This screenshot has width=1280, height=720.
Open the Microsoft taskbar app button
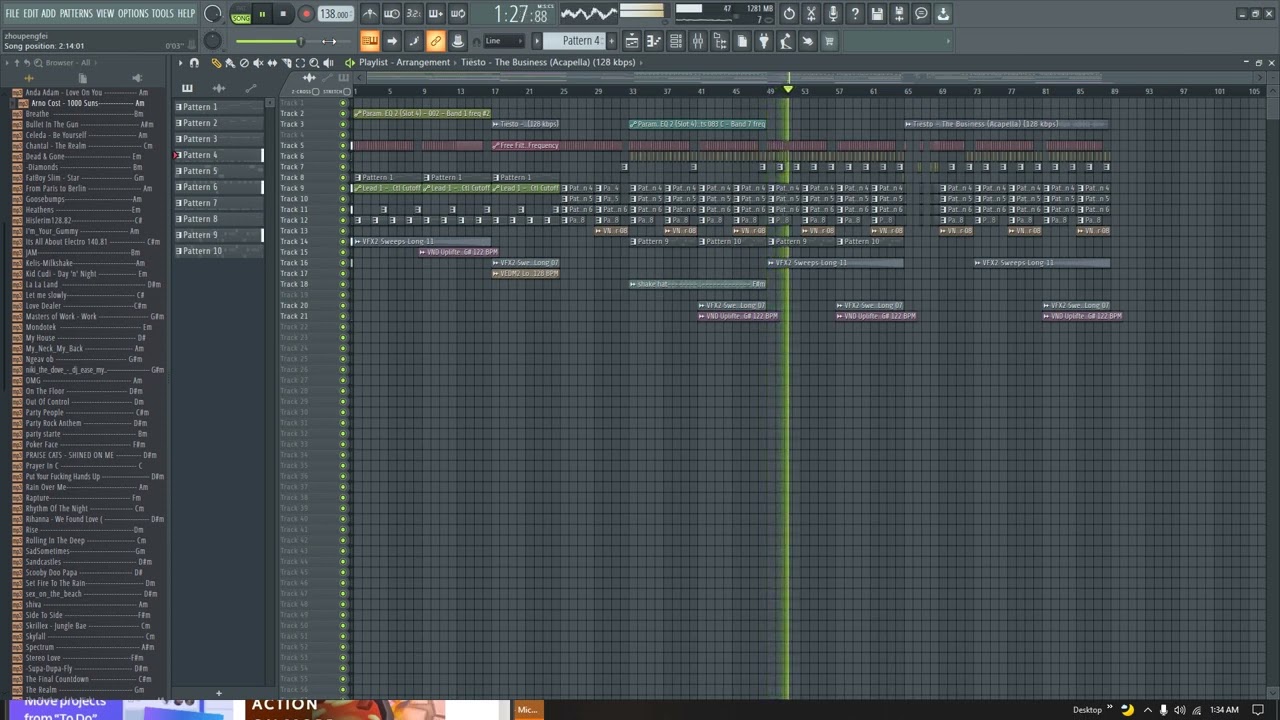tap(527, 710)
